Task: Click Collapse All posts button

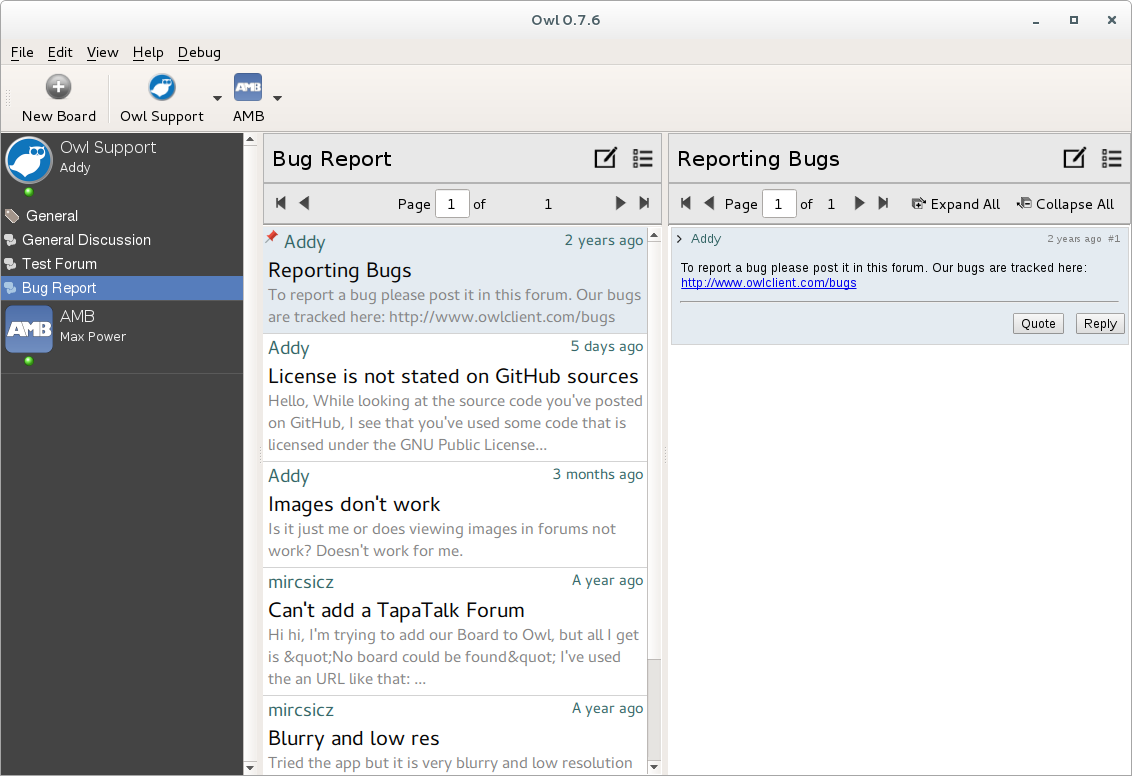Action: pyautogui.click(x=1066, y=204)
